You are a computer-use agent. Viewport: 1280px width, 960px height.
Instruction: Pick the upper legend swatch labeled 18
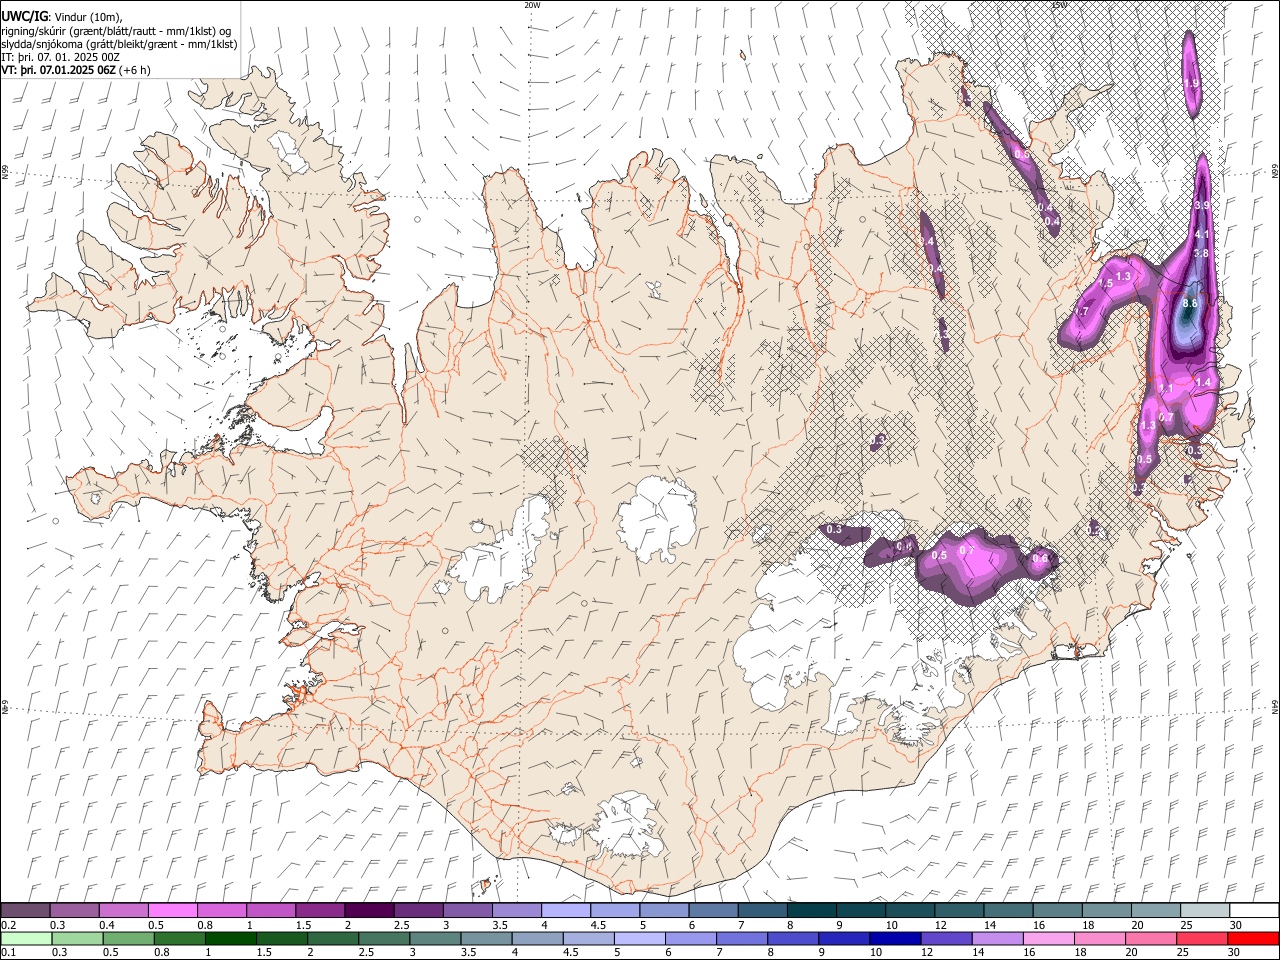1106,910
